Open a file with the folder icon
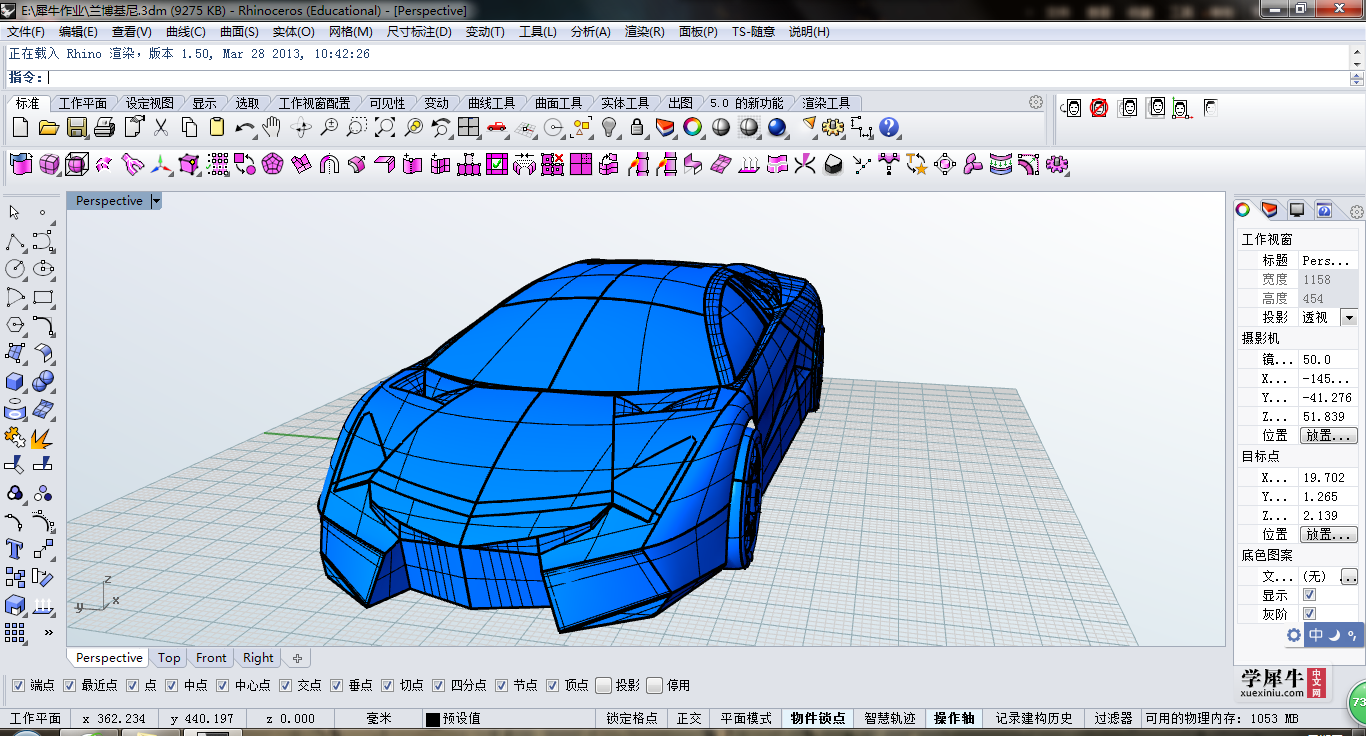This screenshot has width=1366, height=736. tap(48, 127)
